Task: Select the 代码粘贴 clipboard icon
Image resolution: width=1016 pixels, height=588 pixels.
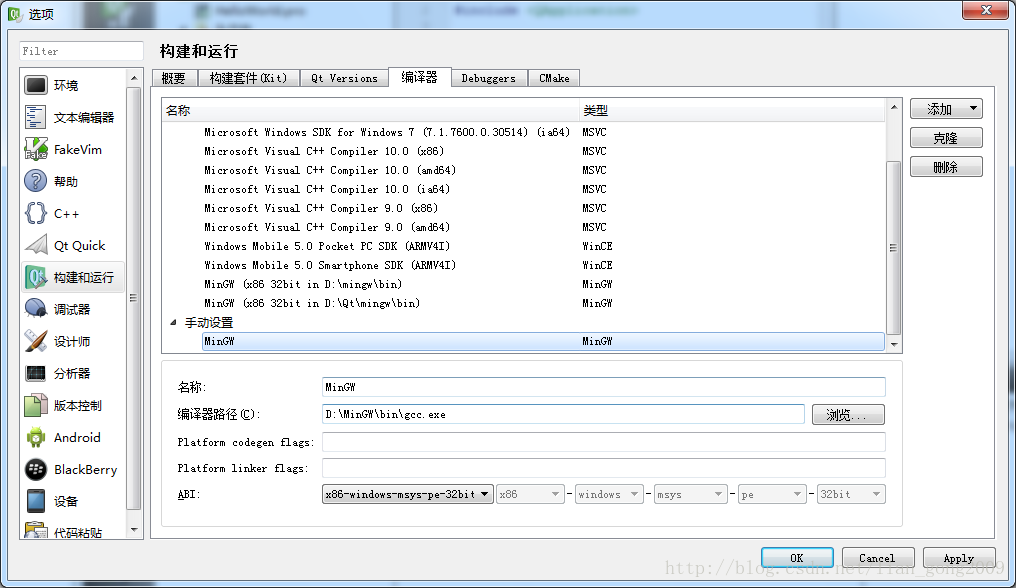Action: pos(36,530)
